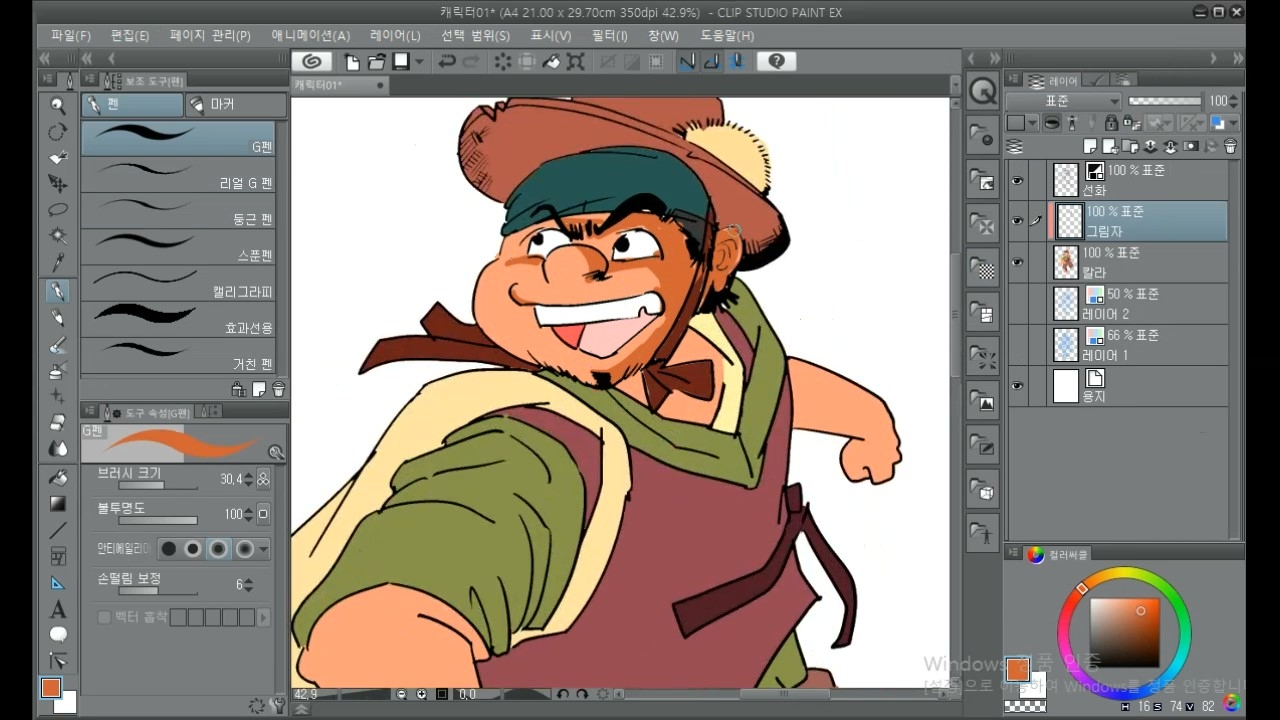Open anti-aliasing options dropdown arrow
This screenshot has height=720, width=1280.
(264, 549)
